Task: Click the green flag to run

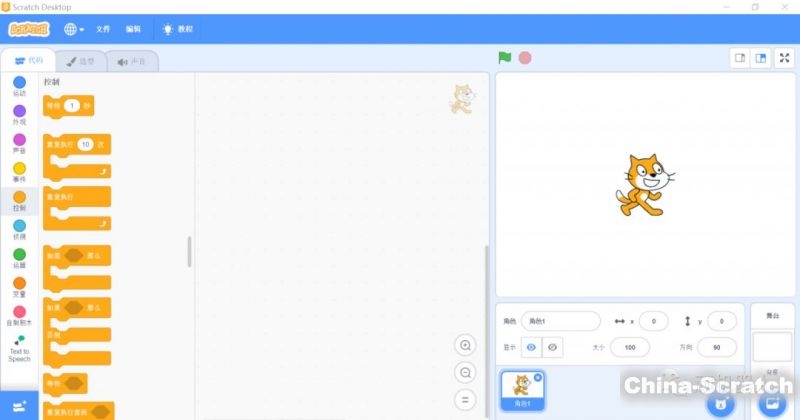Action: [x=505, y=58]
